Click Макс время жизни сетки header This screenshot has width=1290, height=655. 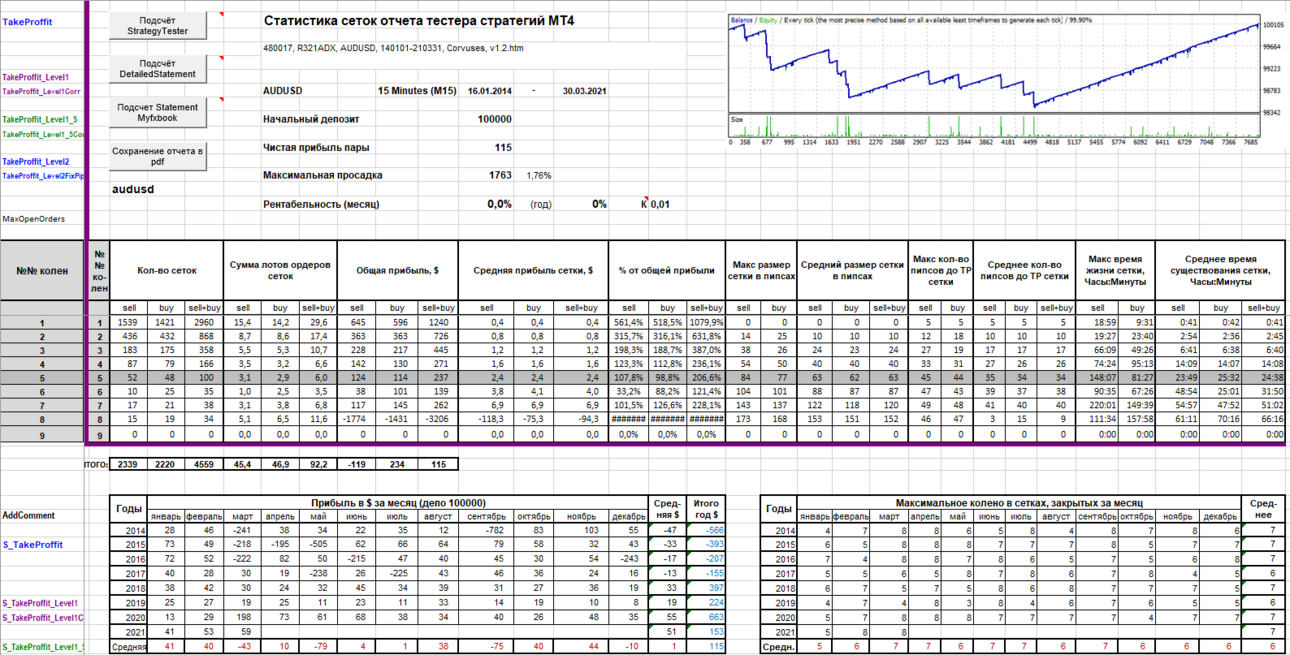pyautogui.click(x=1114, y=270)
